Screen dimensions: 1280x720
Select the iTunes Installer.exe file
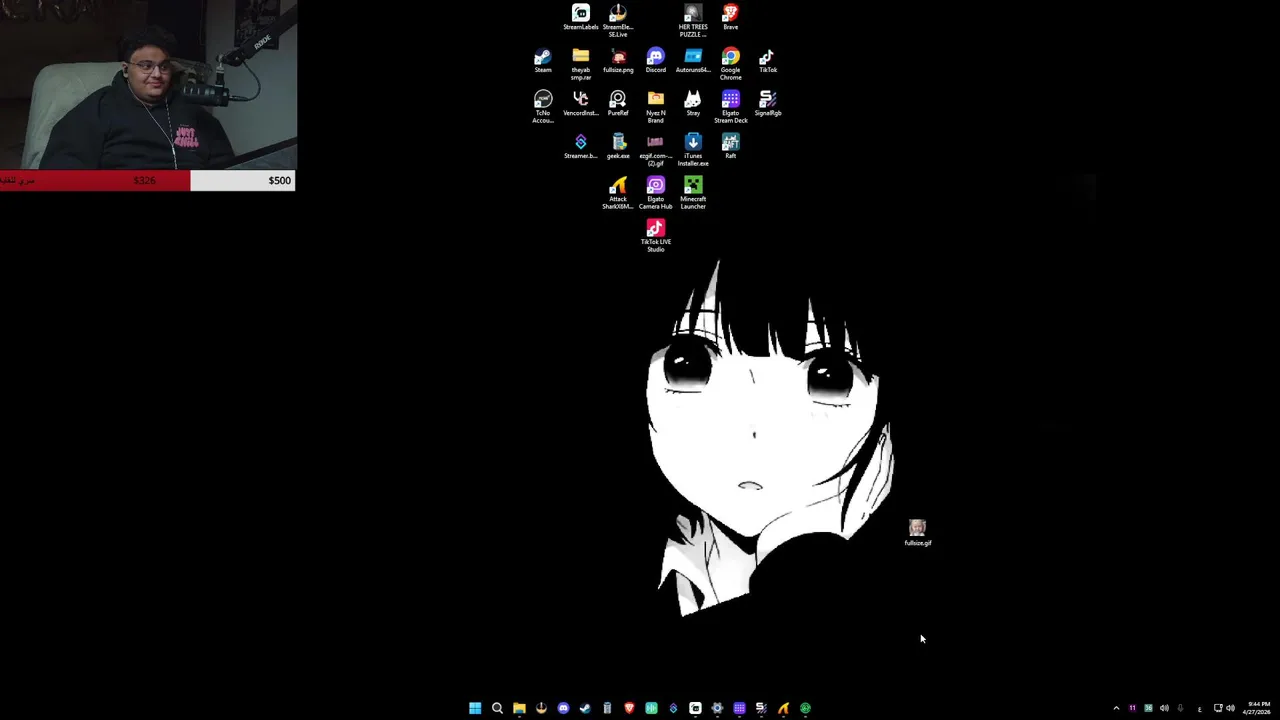693,150
